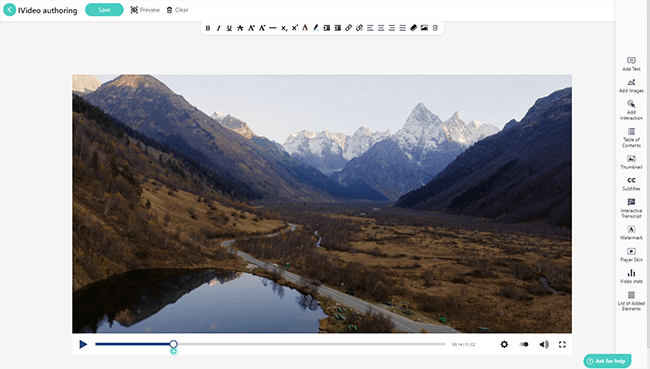This screenshot has height=369, width=650.
Task: Justify text alignment
Action: (403, 28)
